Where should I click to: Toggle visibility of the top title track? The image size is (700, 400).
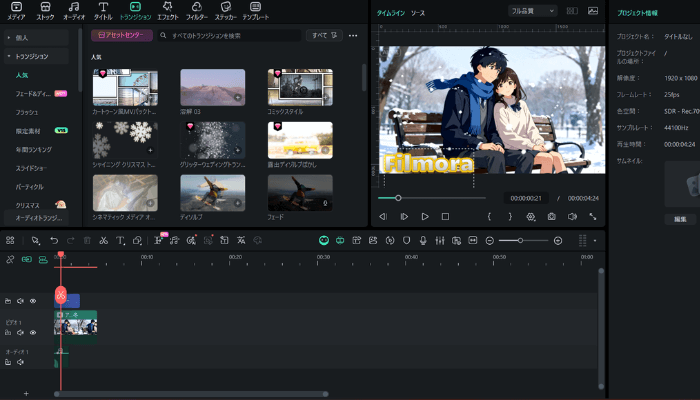point(32,300)
